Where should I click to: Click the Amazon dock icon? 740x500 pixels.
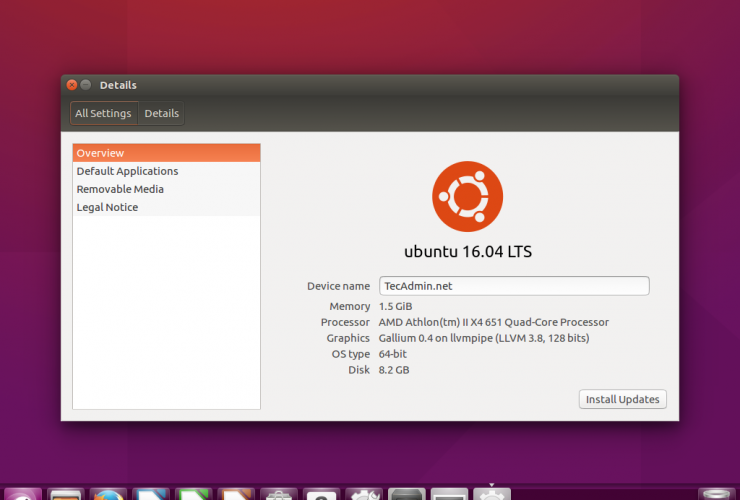tap(322, 494)
